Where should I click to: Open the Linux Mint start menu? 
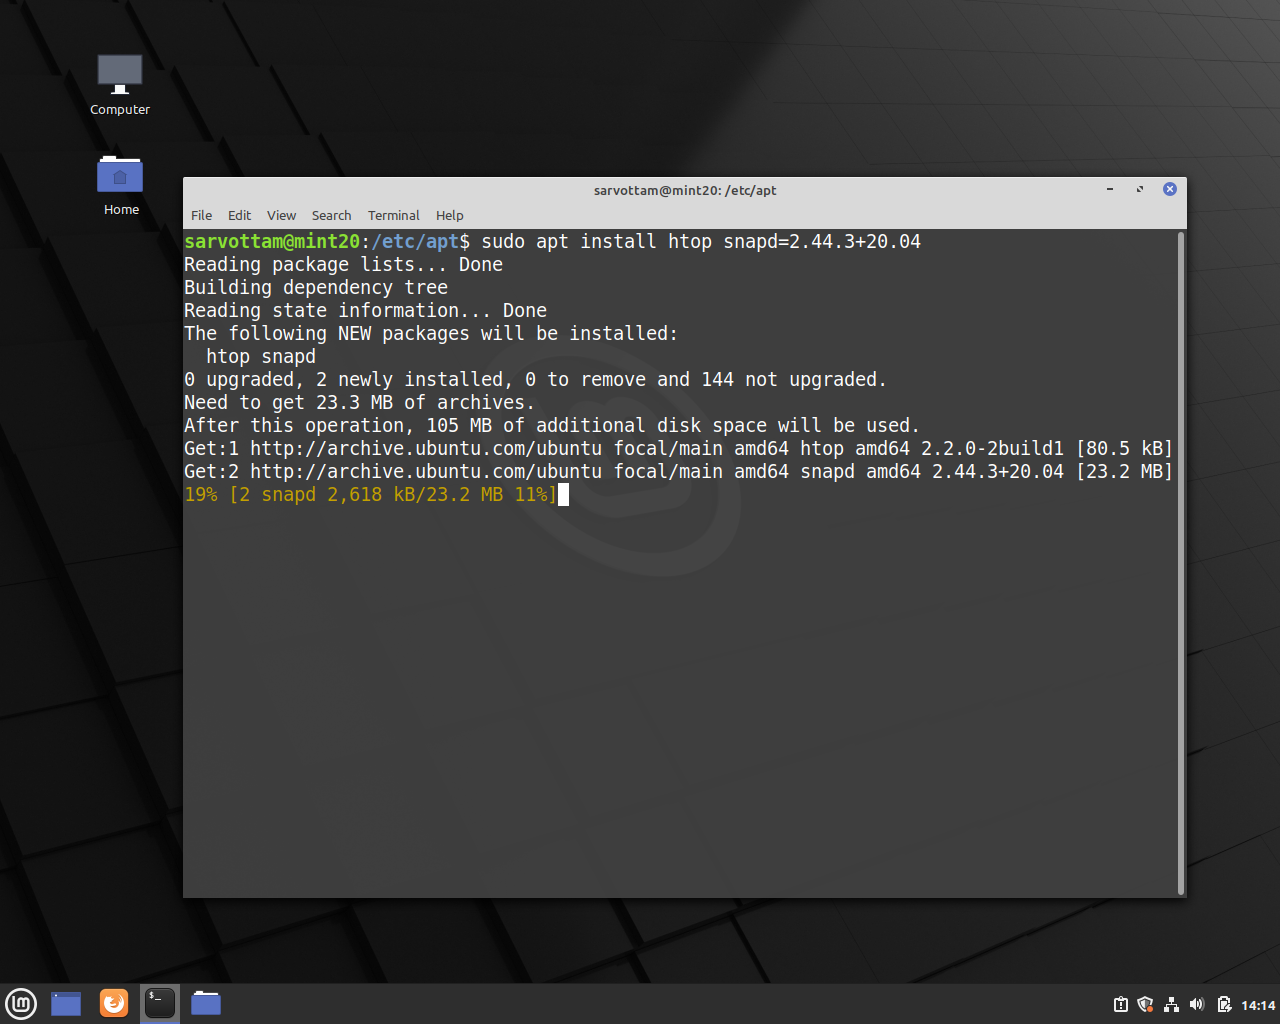coord(21,1003)
